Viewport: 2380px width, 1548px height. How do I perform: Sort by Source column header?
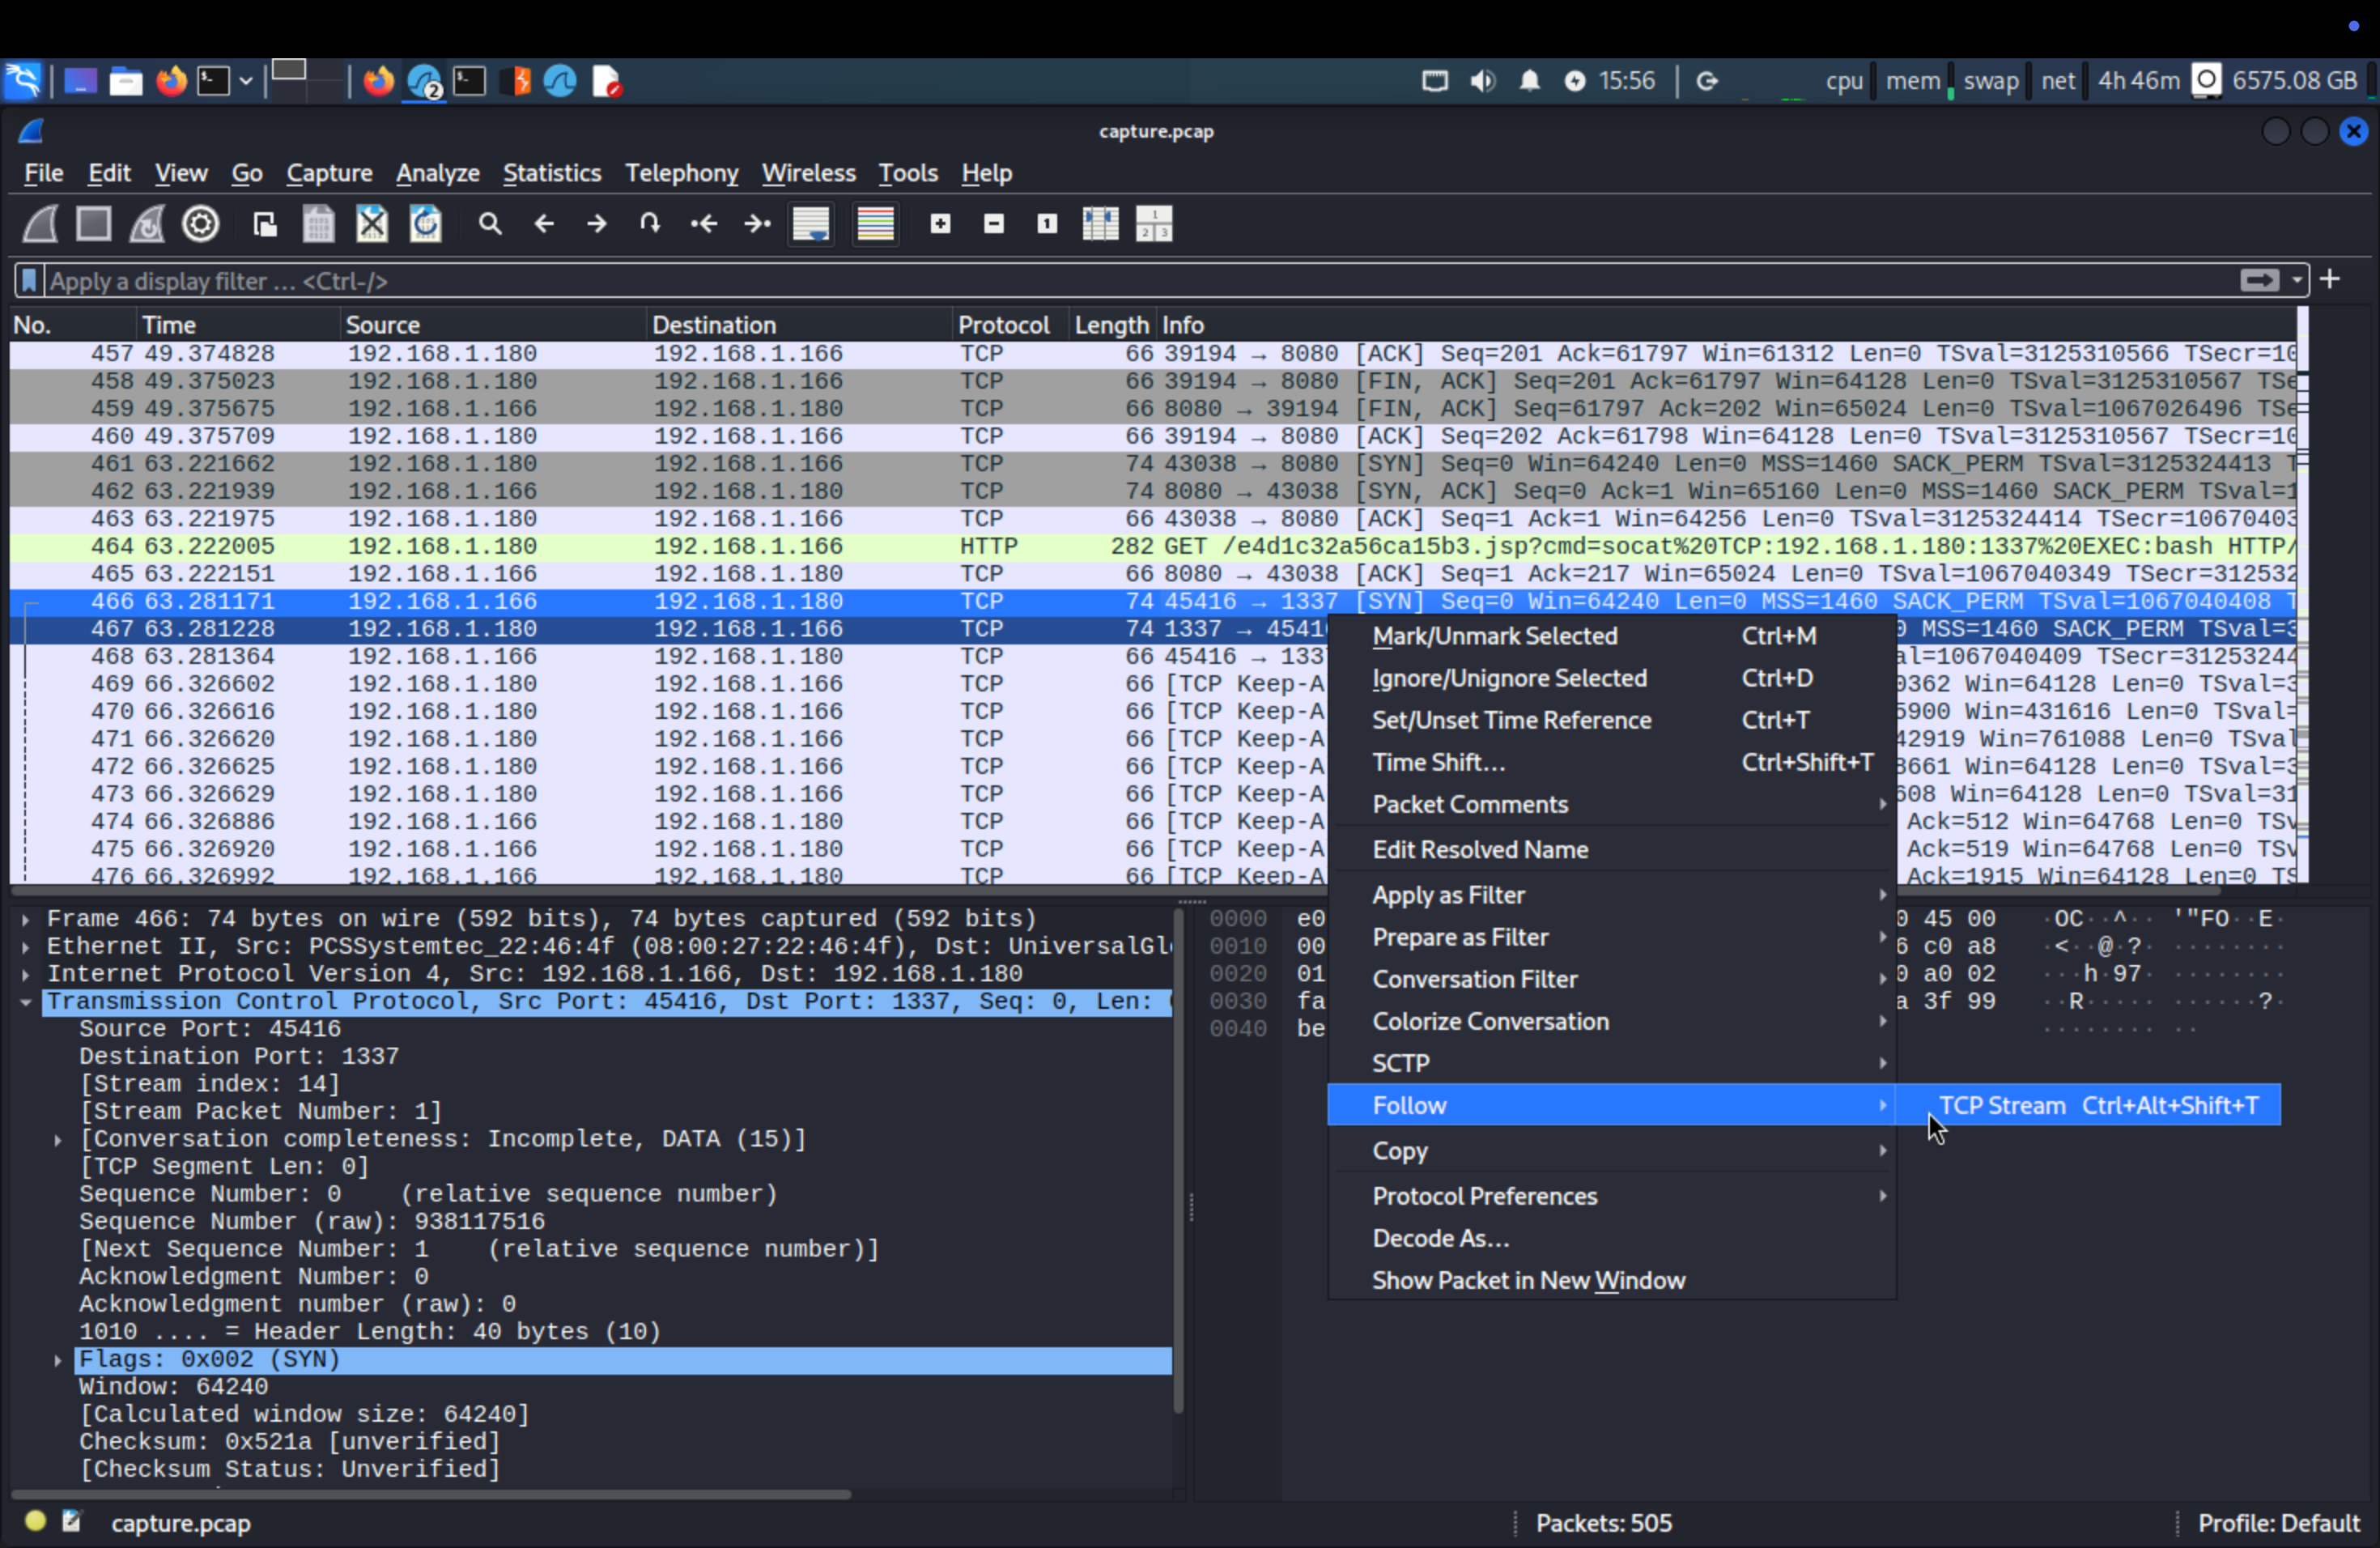492,325
